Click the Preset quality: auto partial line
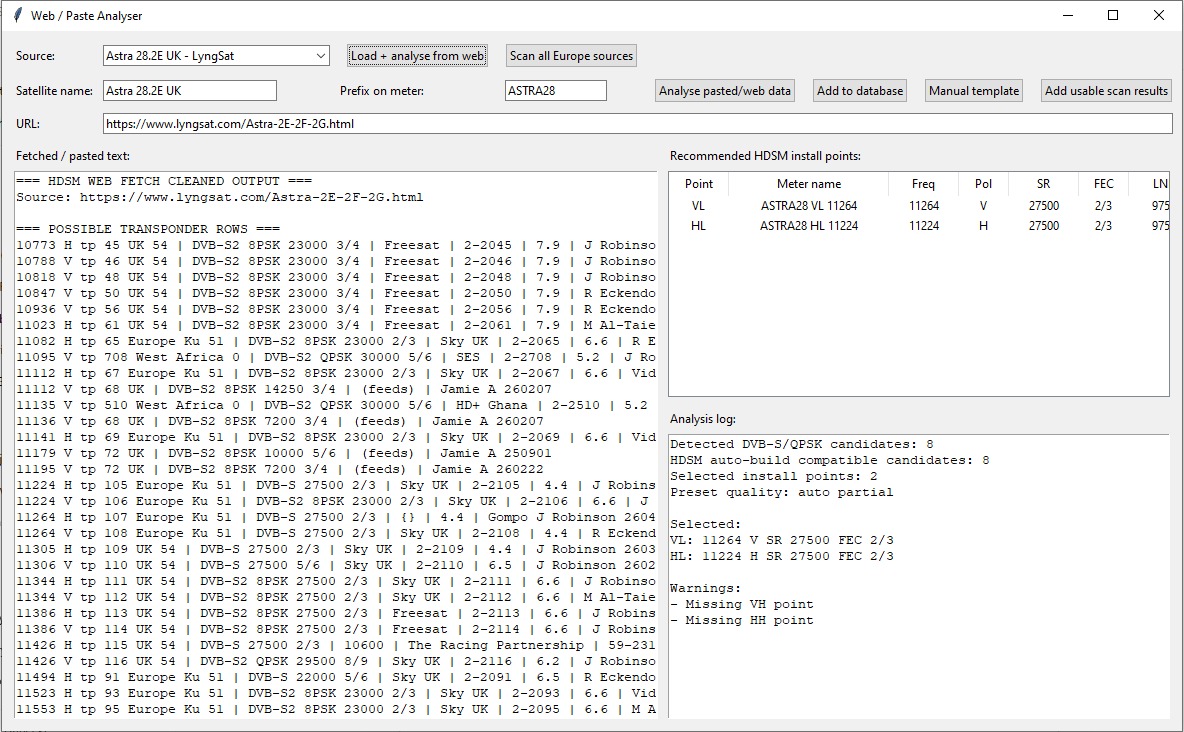The image size is (1184, 732). point(782,493)
